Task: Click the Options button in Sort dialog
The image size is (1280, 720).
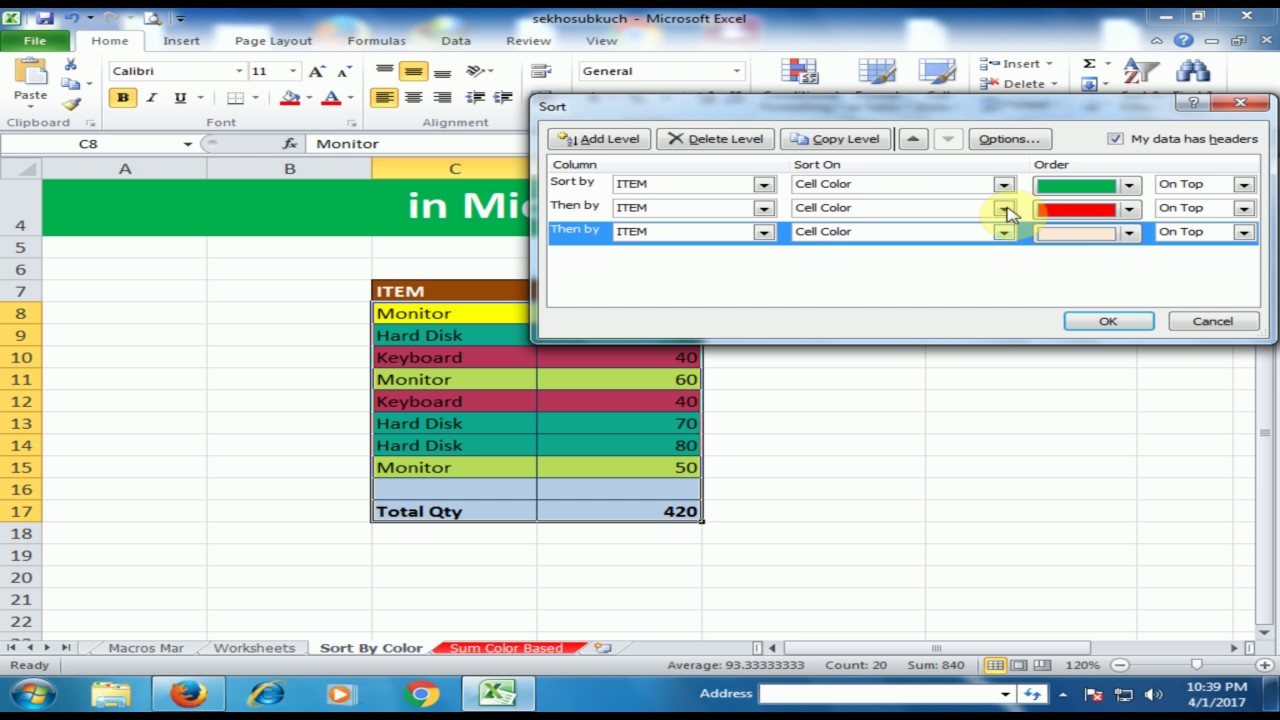Action: pyautogui.click(x=1009, y=139)
